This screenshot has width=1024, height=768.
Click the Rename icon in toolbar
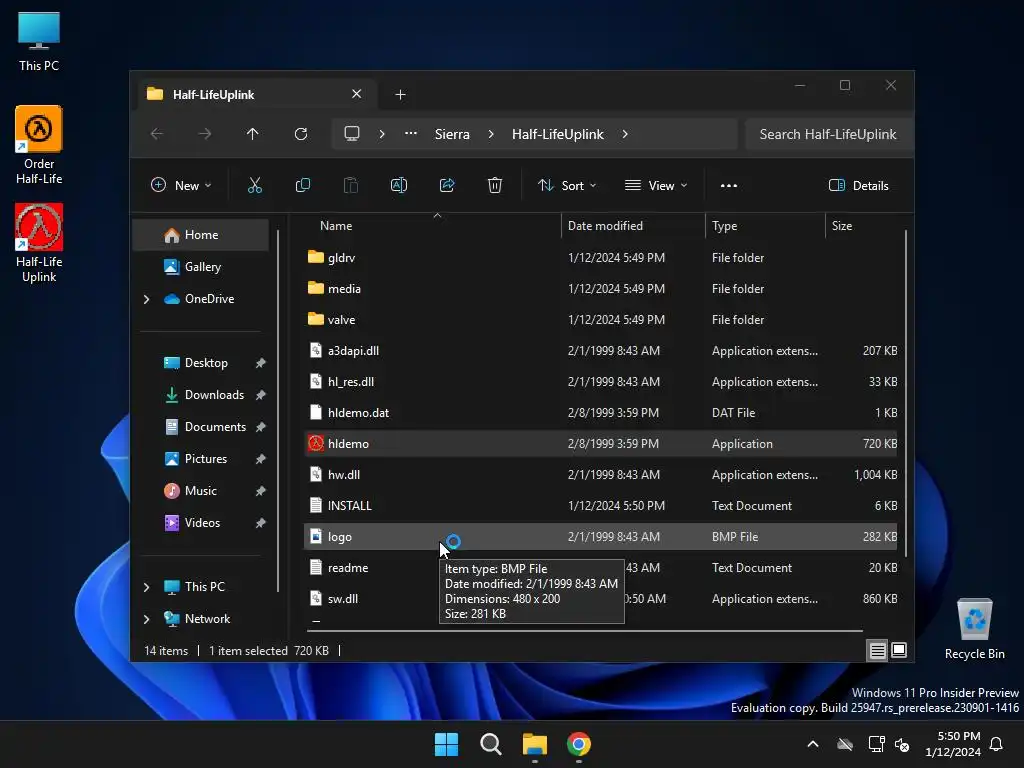398,185
